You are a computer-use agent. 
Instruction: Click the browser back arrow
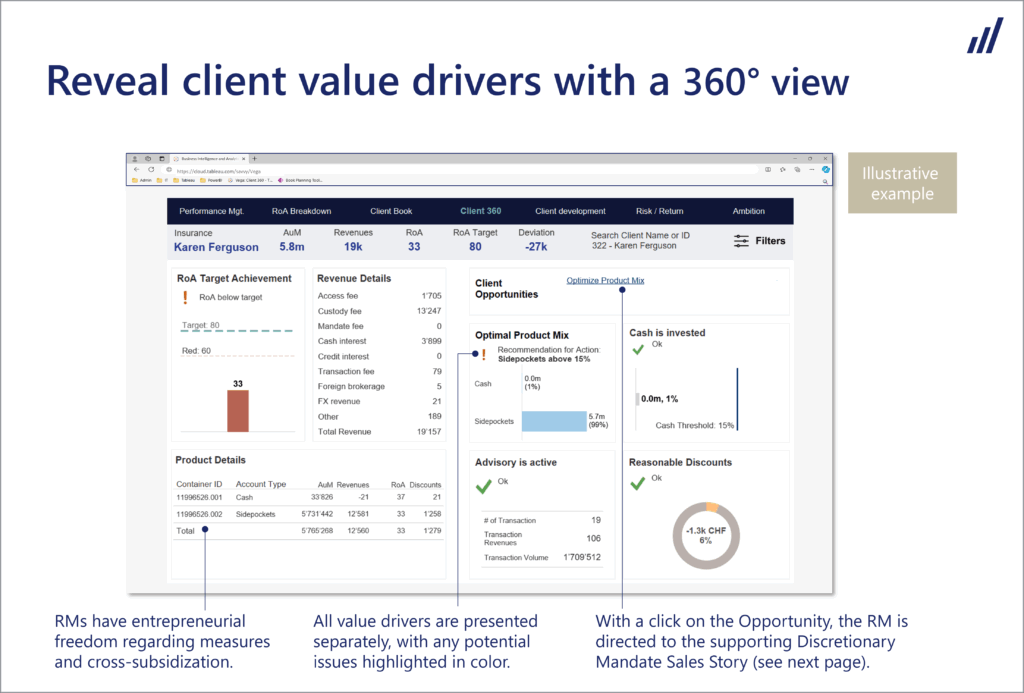point(136,169)
